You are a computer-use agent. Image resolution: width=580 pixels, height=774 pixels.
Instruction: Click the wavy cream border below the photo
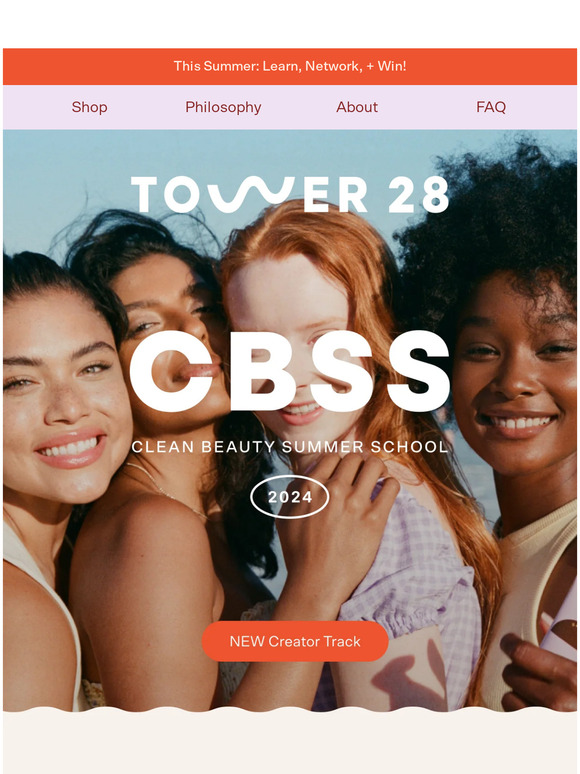pos(290,712)
